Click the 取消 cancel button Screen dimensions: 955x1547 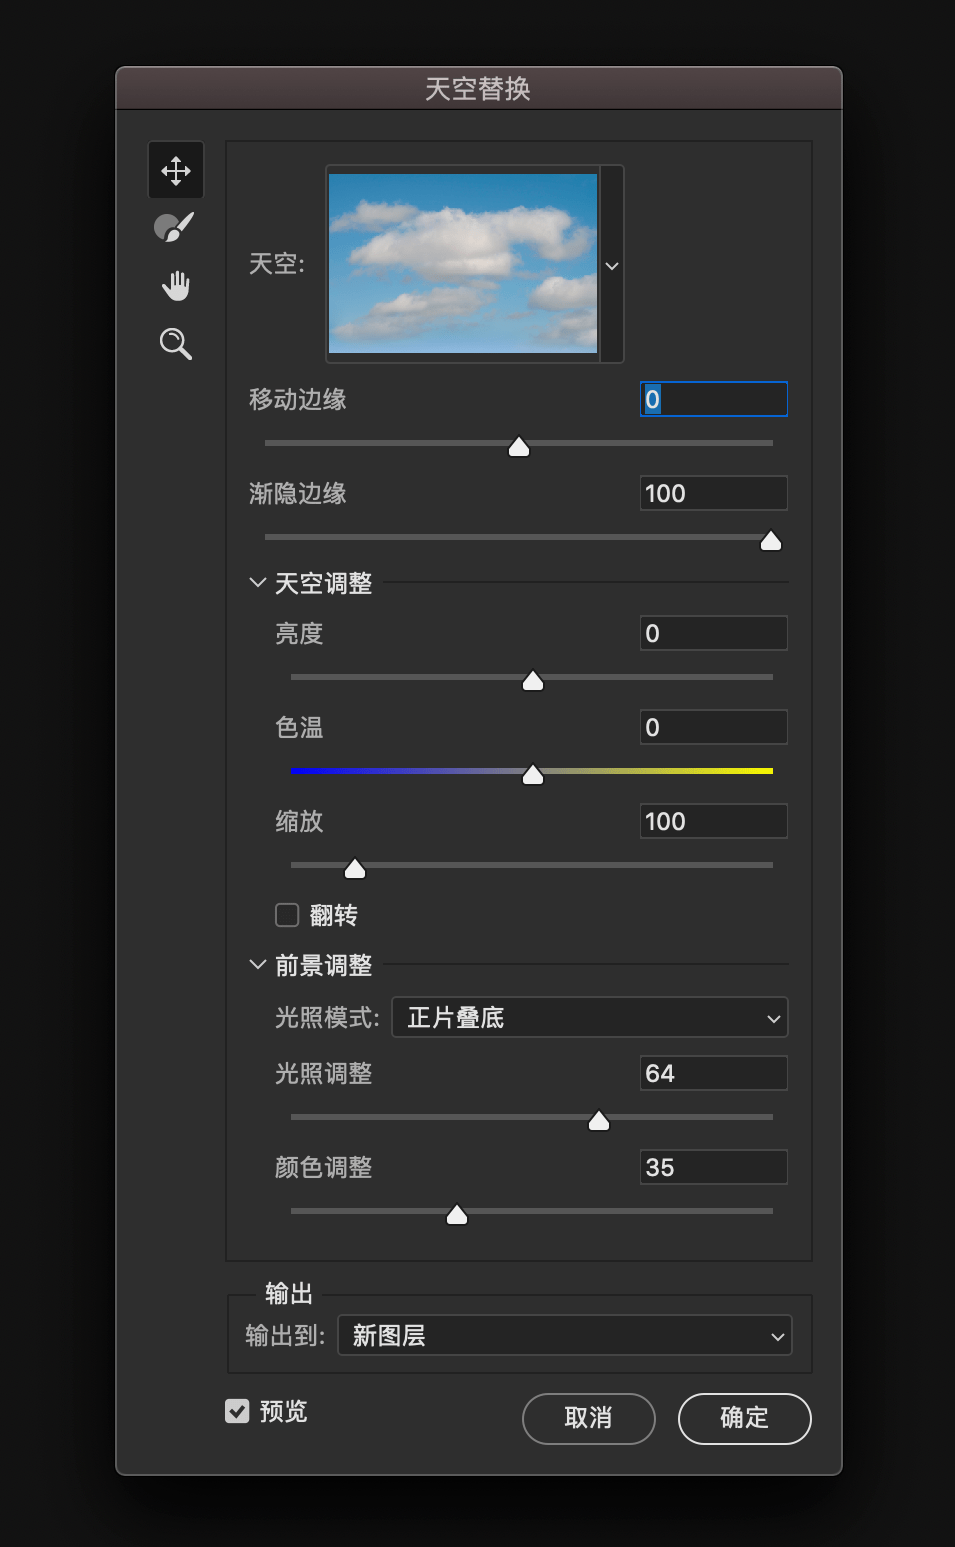[x=589, y=1418]
